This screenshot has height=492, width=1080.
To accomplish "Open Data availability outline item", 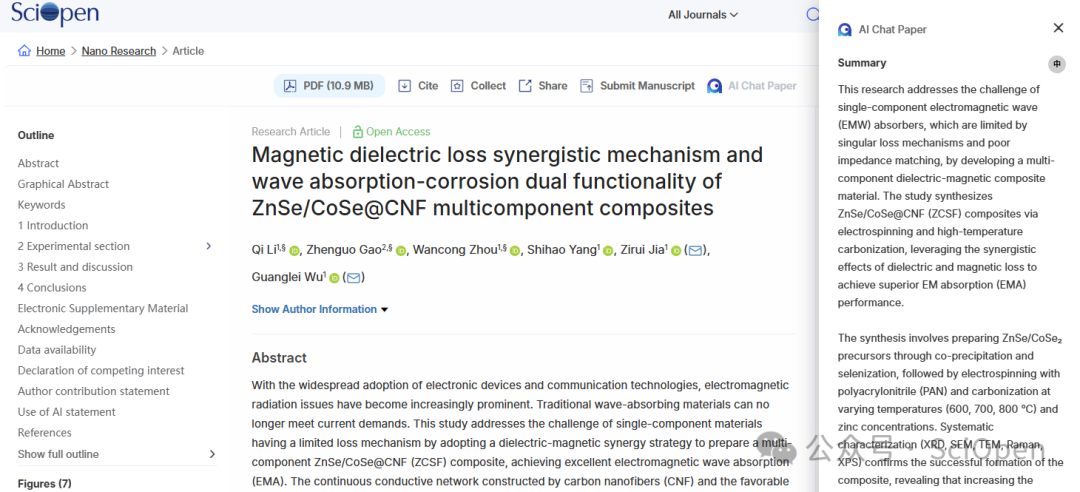I will (x=57, y=349).
